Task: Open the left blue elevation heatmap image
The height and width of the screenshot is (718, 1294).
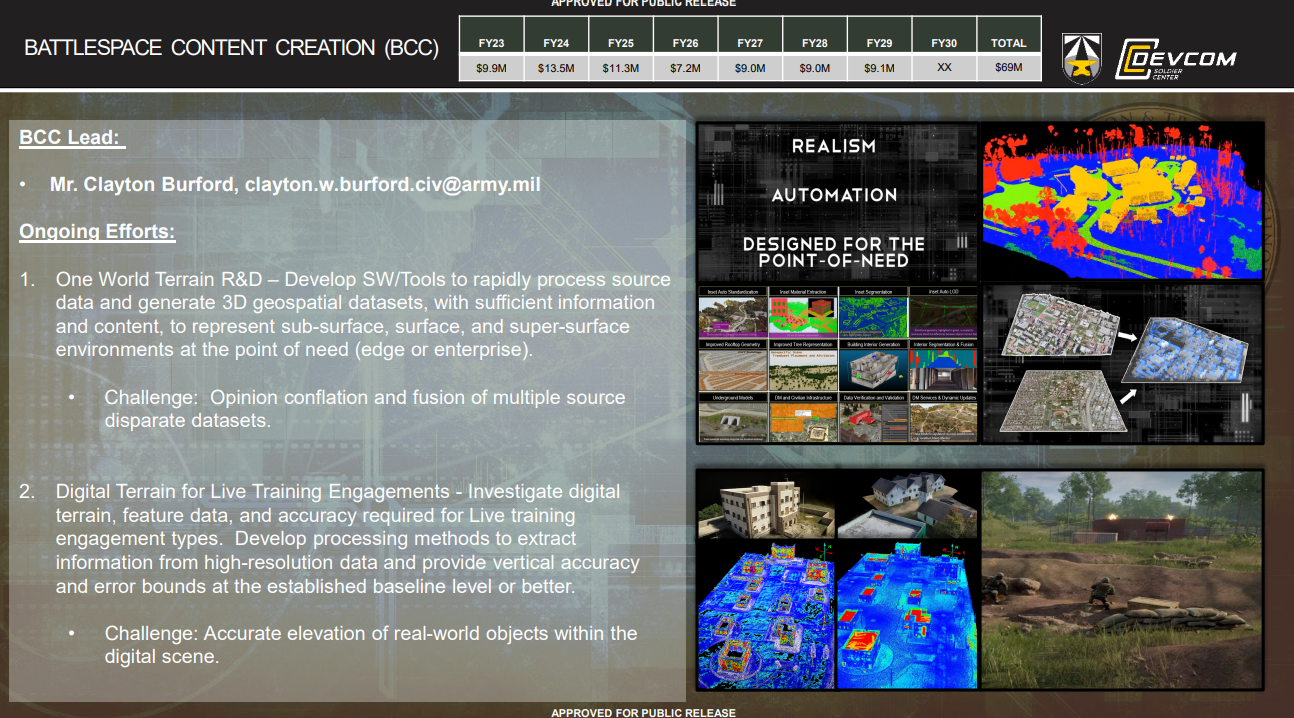Action: tap(766, 615)
